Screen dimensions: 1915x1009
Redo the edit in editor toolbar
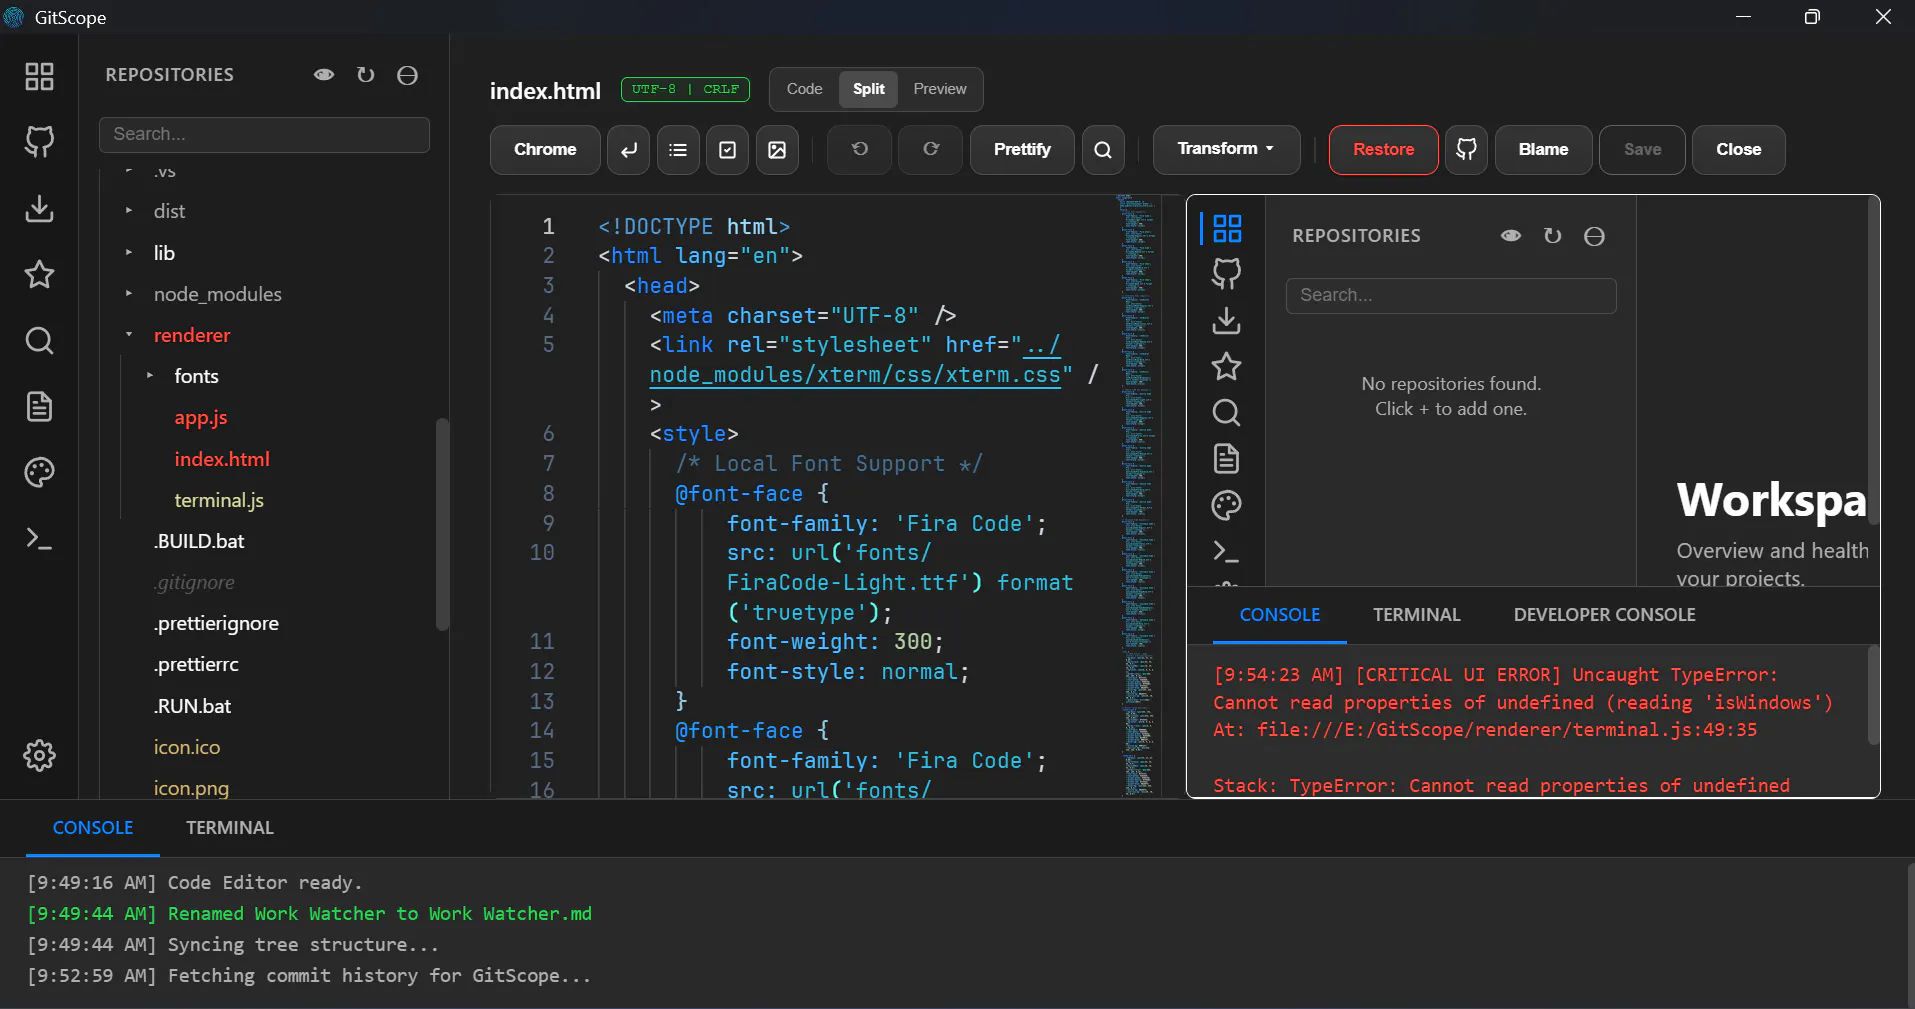931,150
